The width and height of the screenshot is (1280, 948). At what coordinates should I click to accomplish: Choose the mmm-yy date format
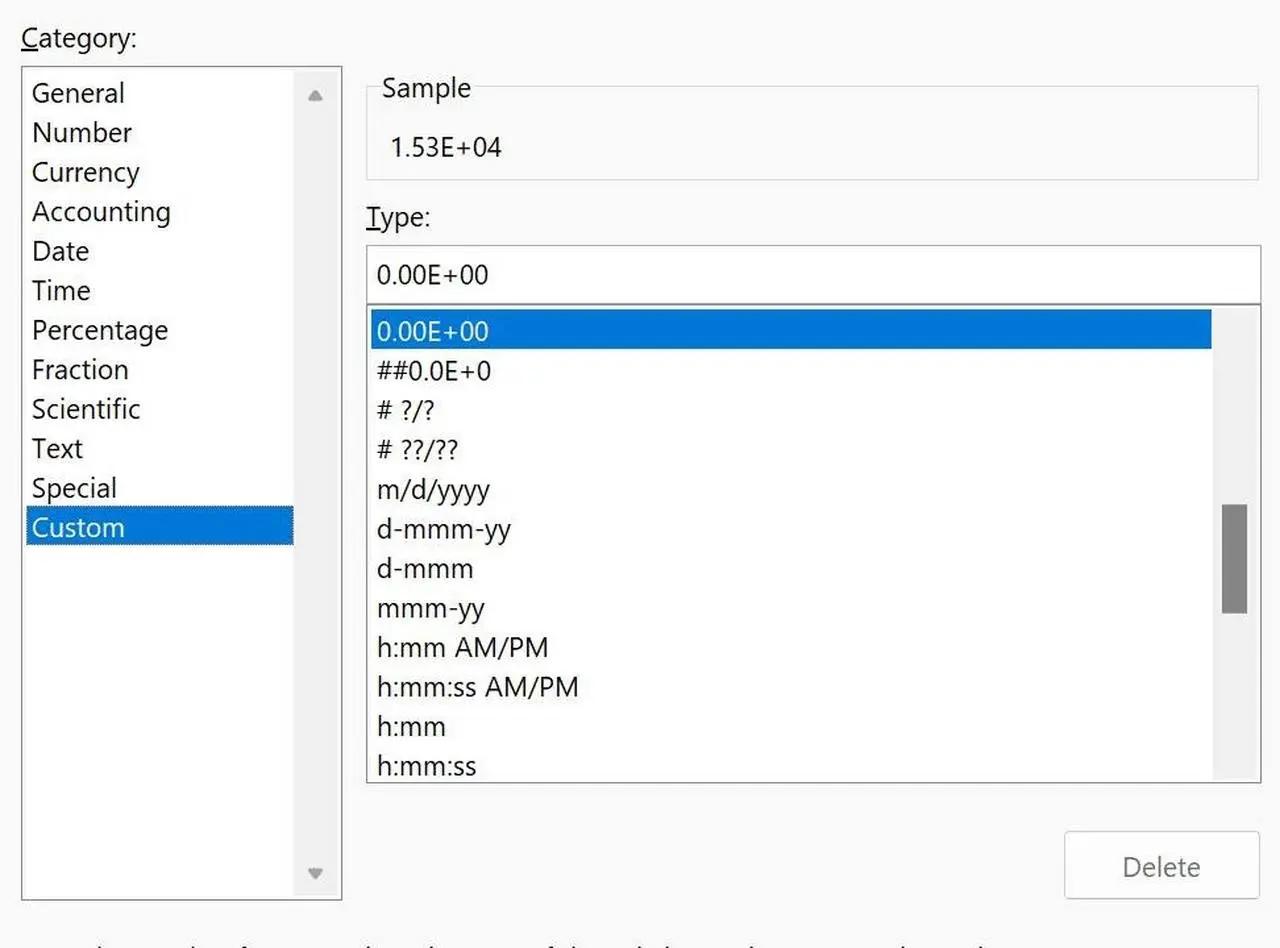click(791, 608)
